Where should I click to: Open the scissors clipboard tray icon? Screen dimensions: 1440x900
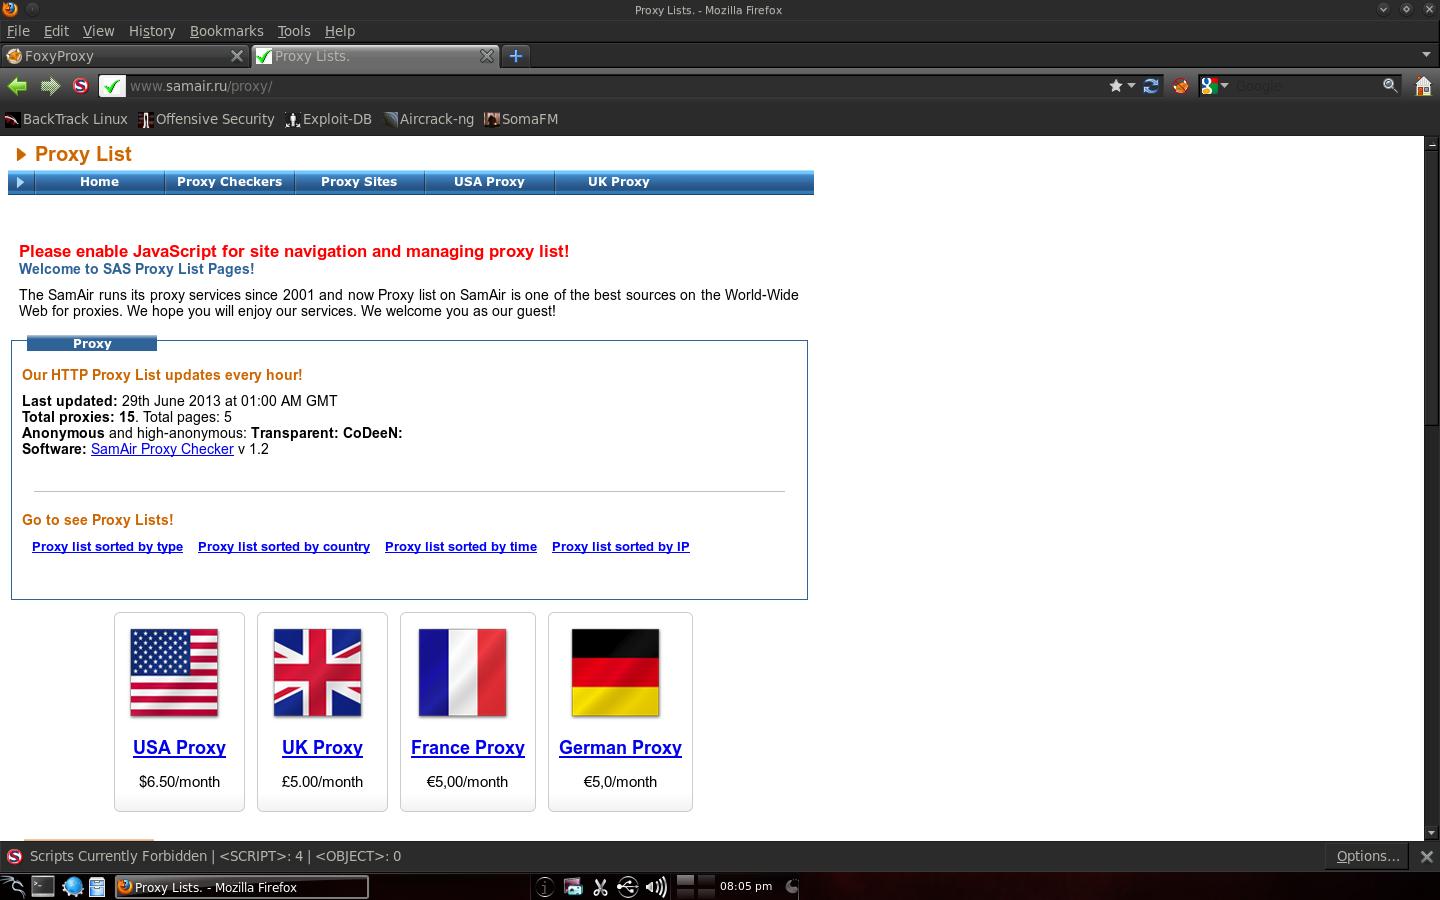coord(600,887)
